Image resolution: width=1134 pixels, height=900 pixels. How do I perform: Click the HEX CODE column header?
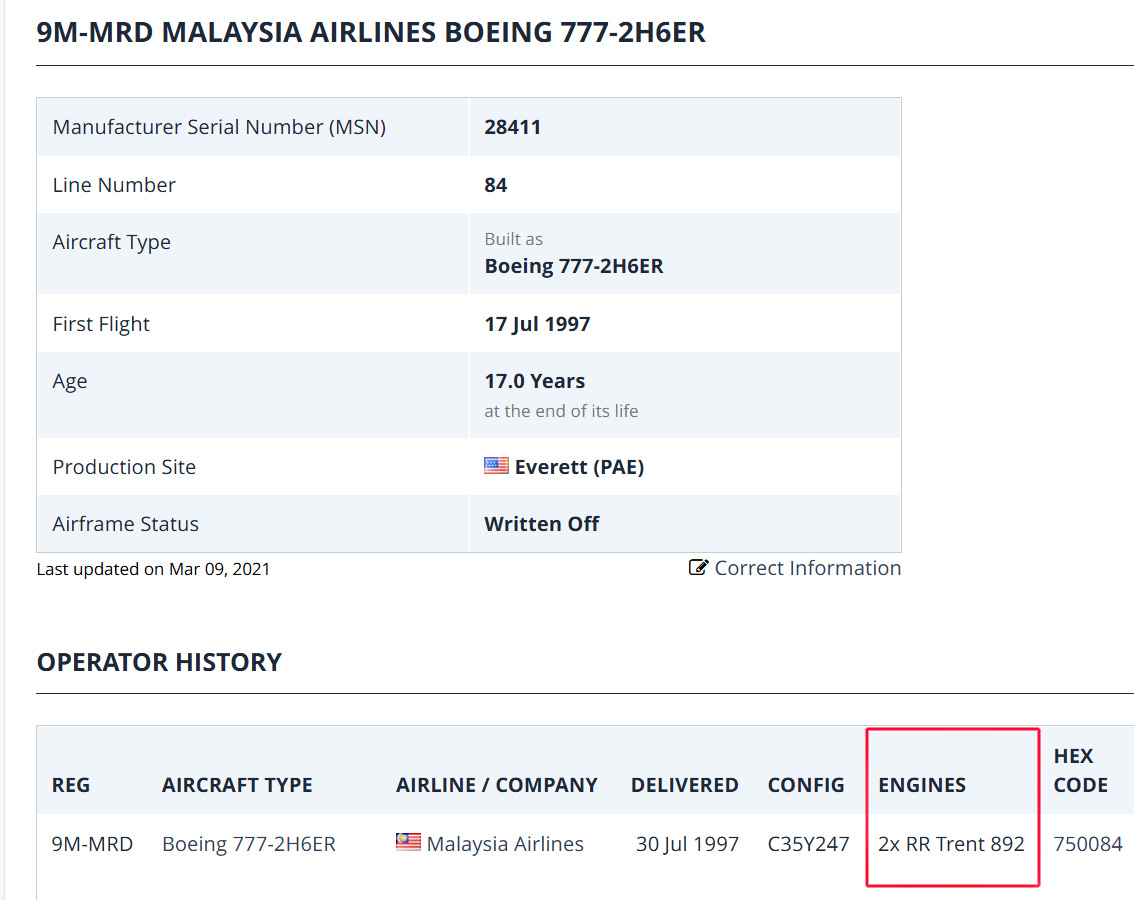tap(1080, 770)
